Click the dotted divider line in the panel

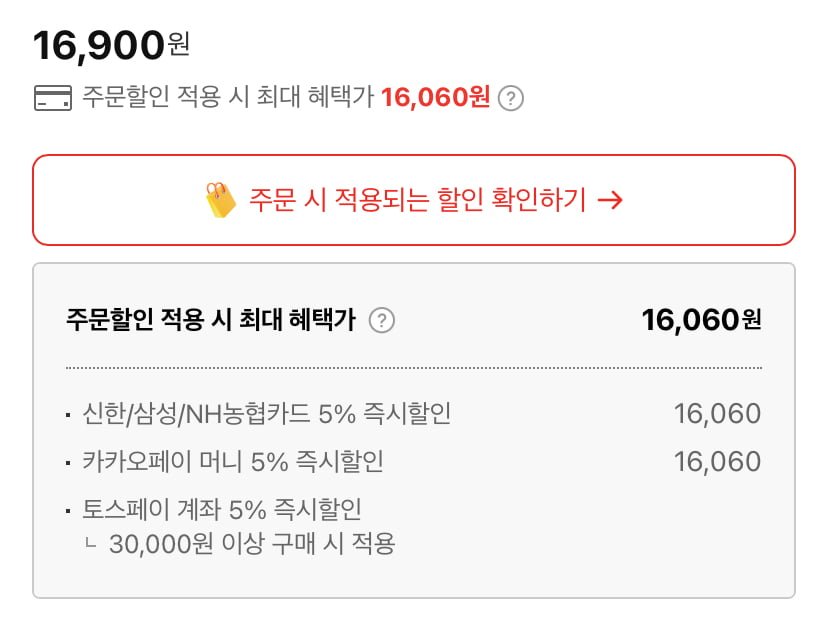point(414,368)
